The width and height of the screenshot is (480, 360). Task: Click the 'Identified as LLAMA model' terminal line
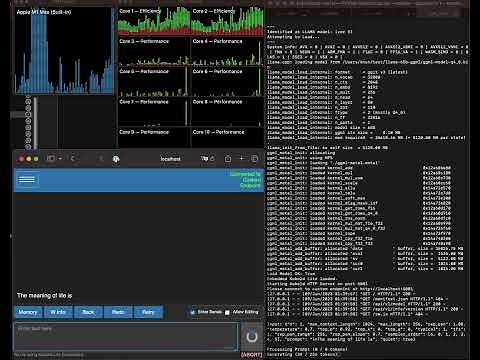tap(309, 32)
